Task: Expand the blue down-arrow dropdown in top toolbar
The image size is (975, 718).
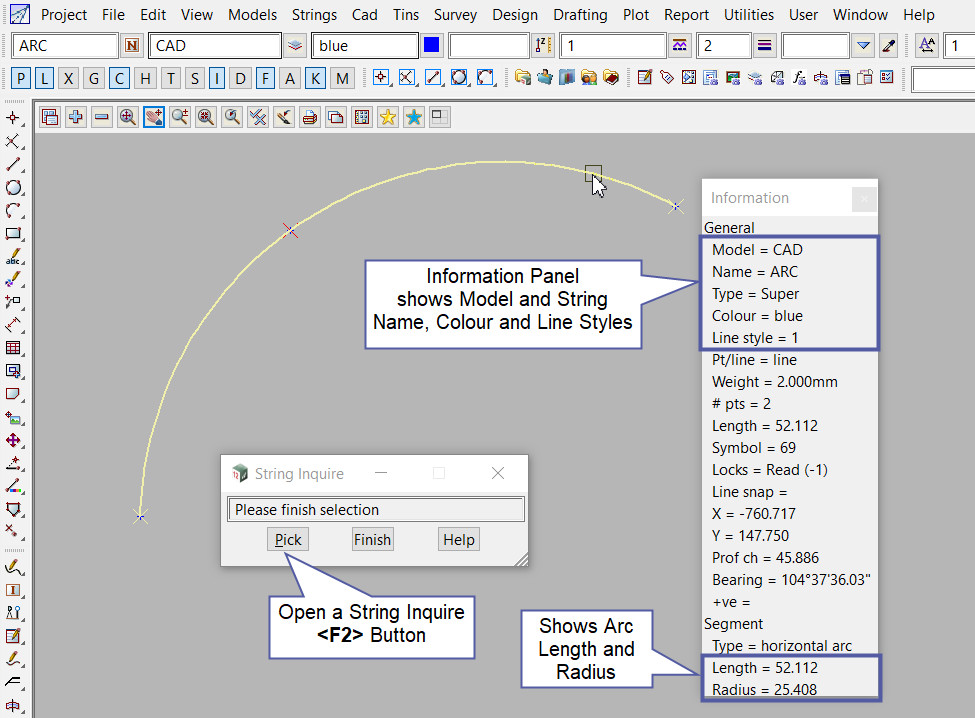Action: click(864, 46)
